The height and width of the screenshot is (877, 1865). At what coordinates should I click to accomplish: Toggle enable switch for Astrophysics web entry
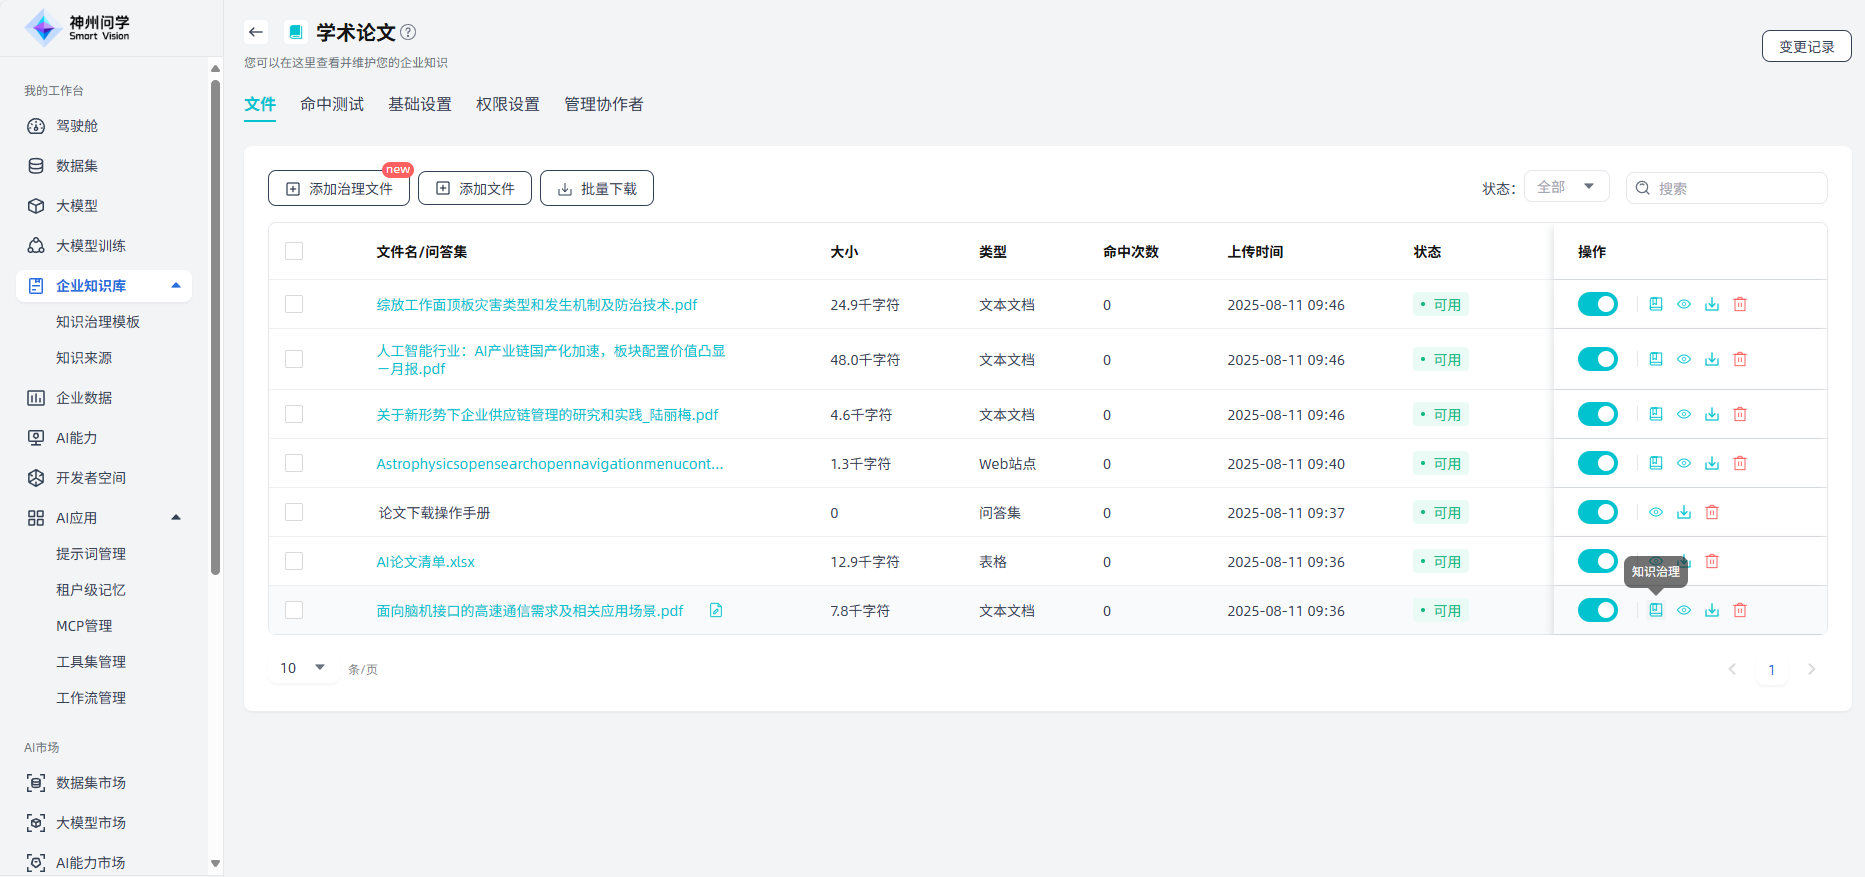coord(1598,463)
